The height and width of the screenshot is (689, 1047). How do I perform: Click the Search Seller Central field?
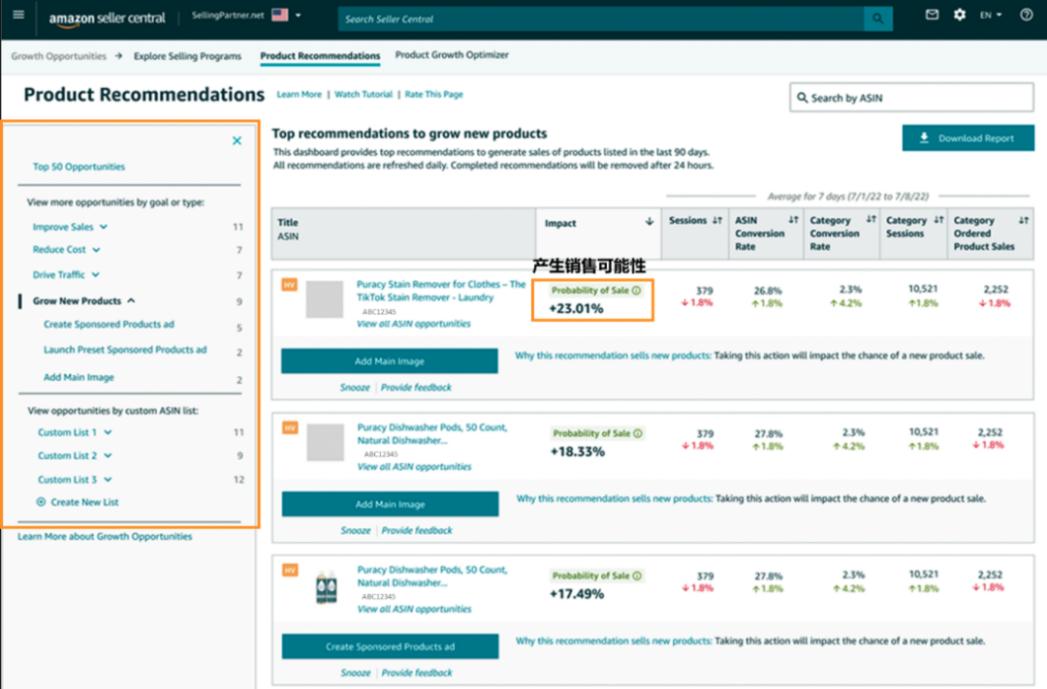600,19
